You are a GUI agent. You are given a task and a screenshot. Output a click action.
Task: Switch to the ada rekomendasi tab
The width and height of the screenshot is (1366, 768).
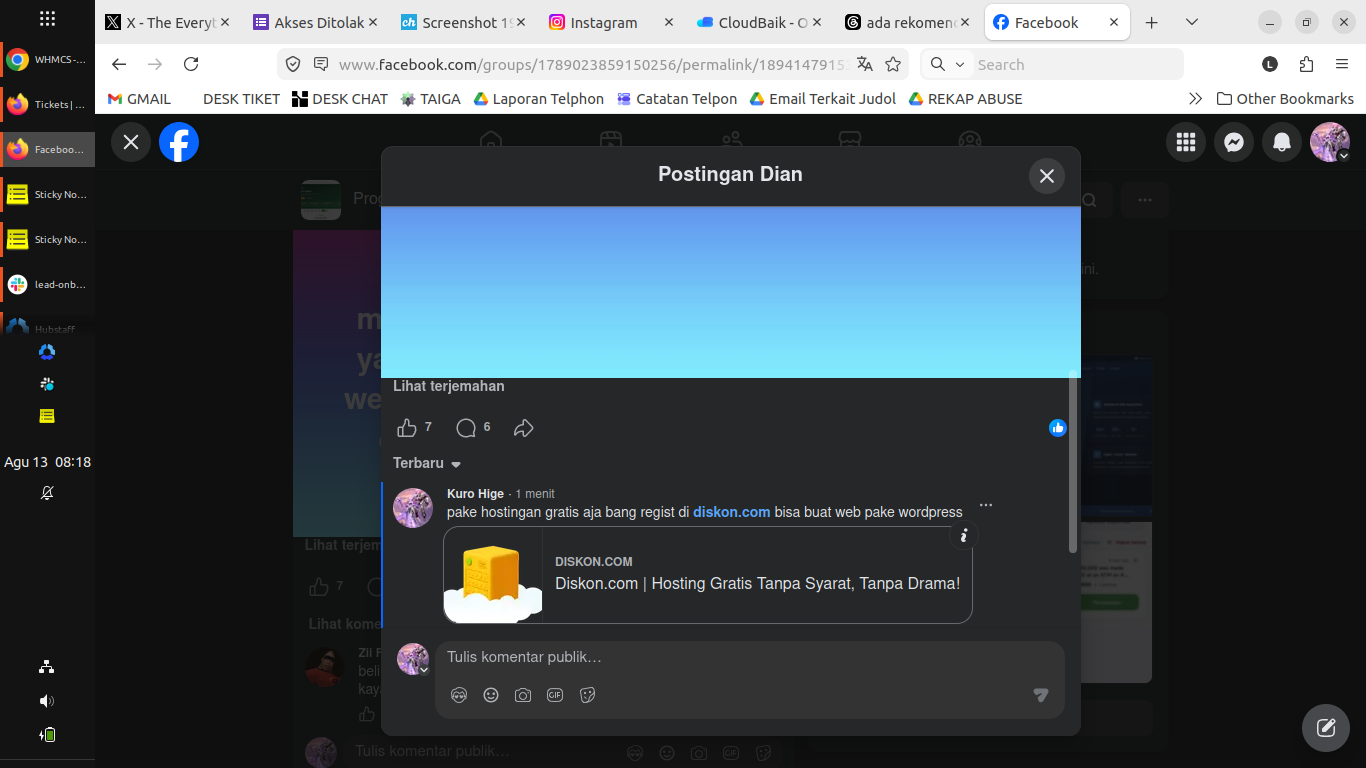pyautogui.click(x=907, y=22)
